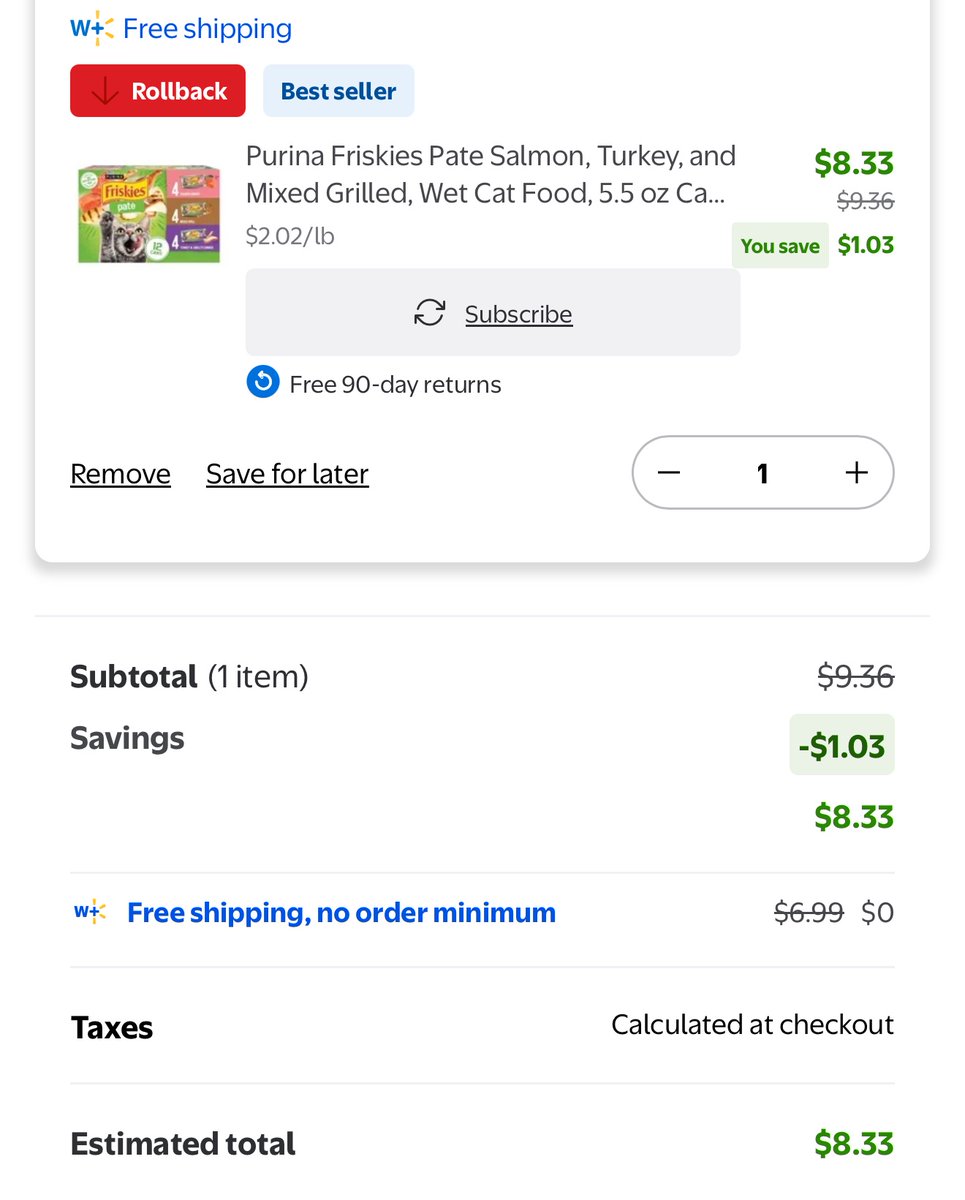Image resolution: width=965 pixels, height=1200 pixels.
Task: Click the Free shipping text at top
Action: pyautogui.click(x=208, y=29)
